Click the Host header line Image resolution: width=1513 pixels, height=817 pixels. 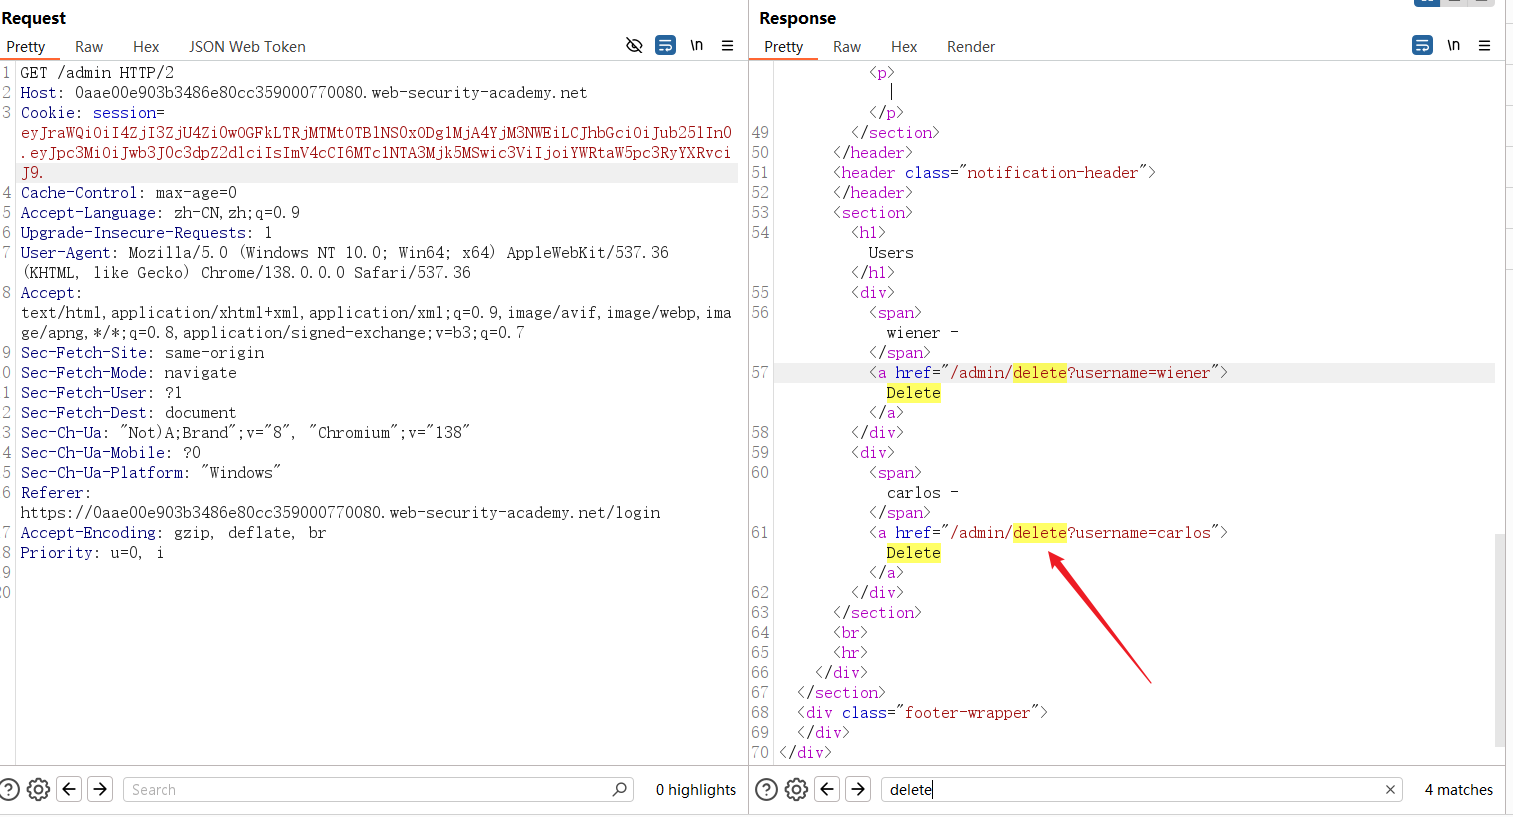(x=304, y=93)
